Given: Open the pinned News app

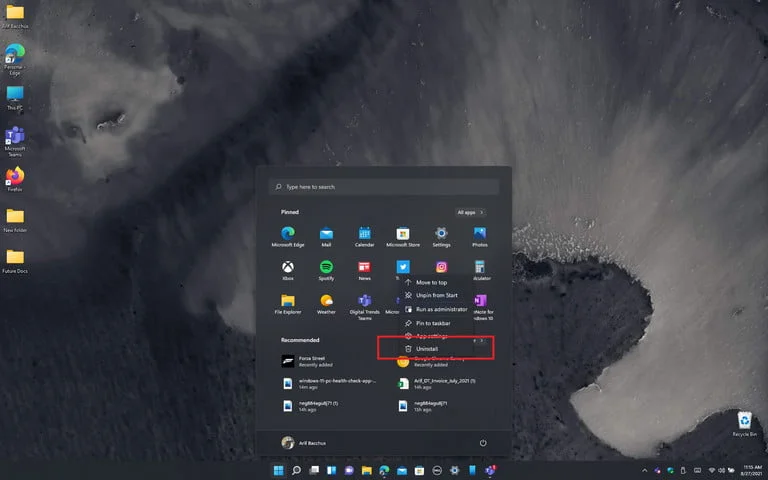Looking at the screenshot, I should [x=364, y=270].
